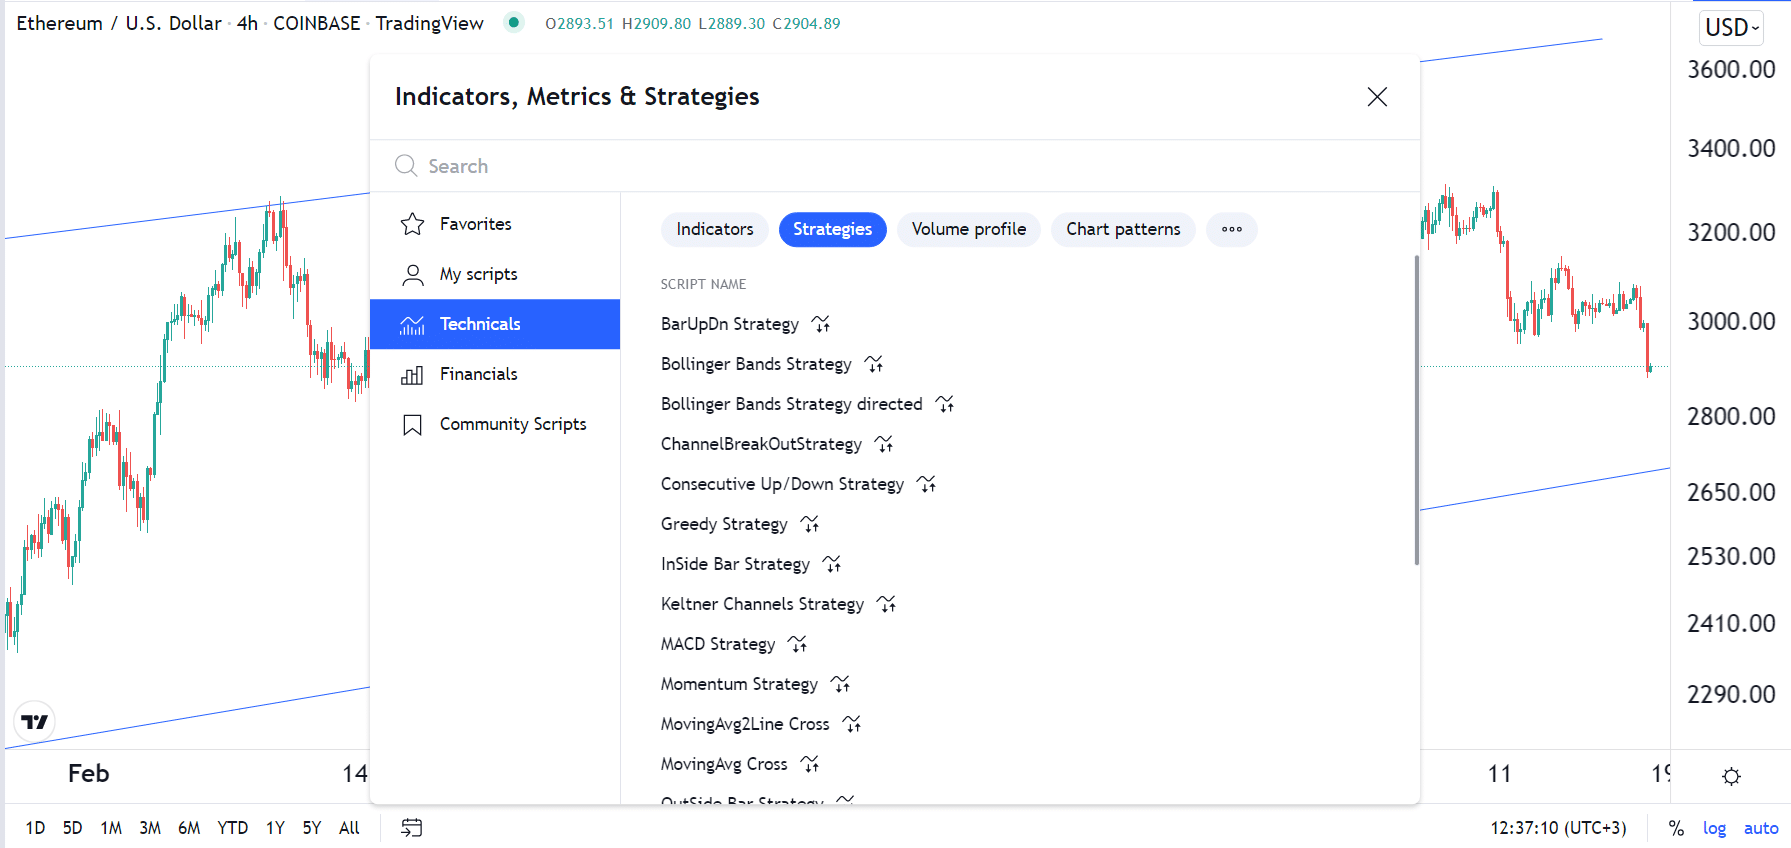Add MovingAvg2Line Cross strategy
Image resolution: width=1791 pixels, height=848 pixels.
[x=745, y=724]
